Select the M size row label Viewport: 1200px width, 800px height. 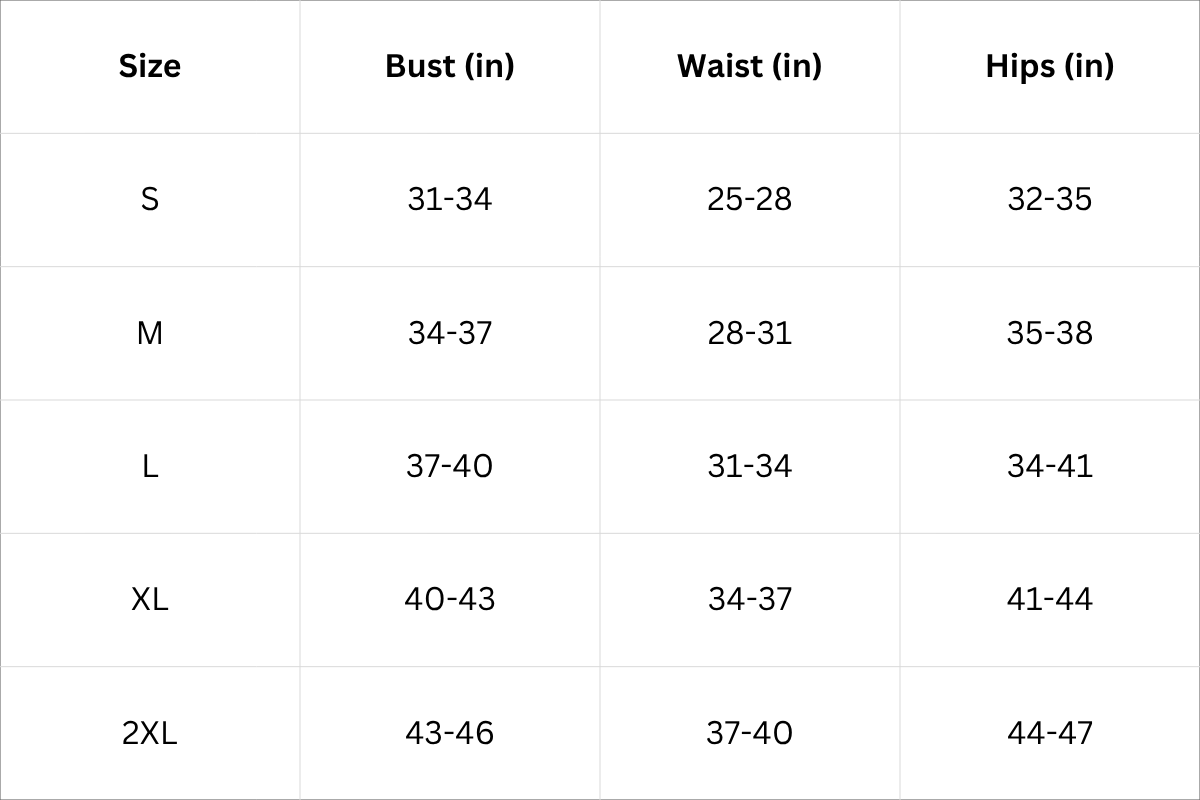click(150, 332)
